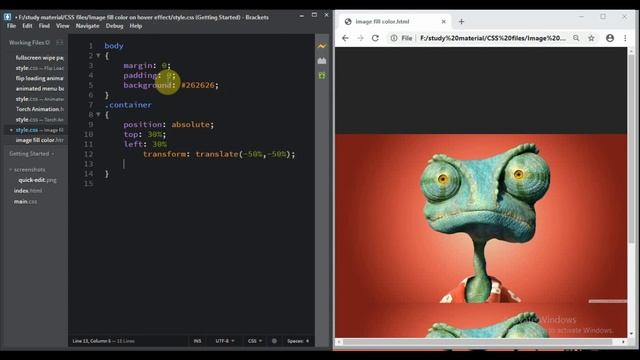This screenshot has width=640, height=360.
Task: Open the Debug menu in Brackets
Action: [114, 26]
